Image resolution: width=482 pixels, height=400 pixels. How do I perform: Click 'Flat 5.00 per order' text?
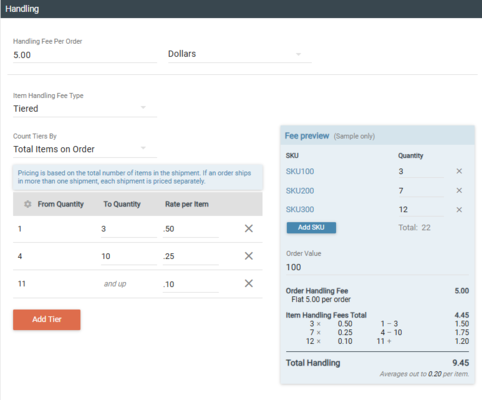tap(321, 299)
